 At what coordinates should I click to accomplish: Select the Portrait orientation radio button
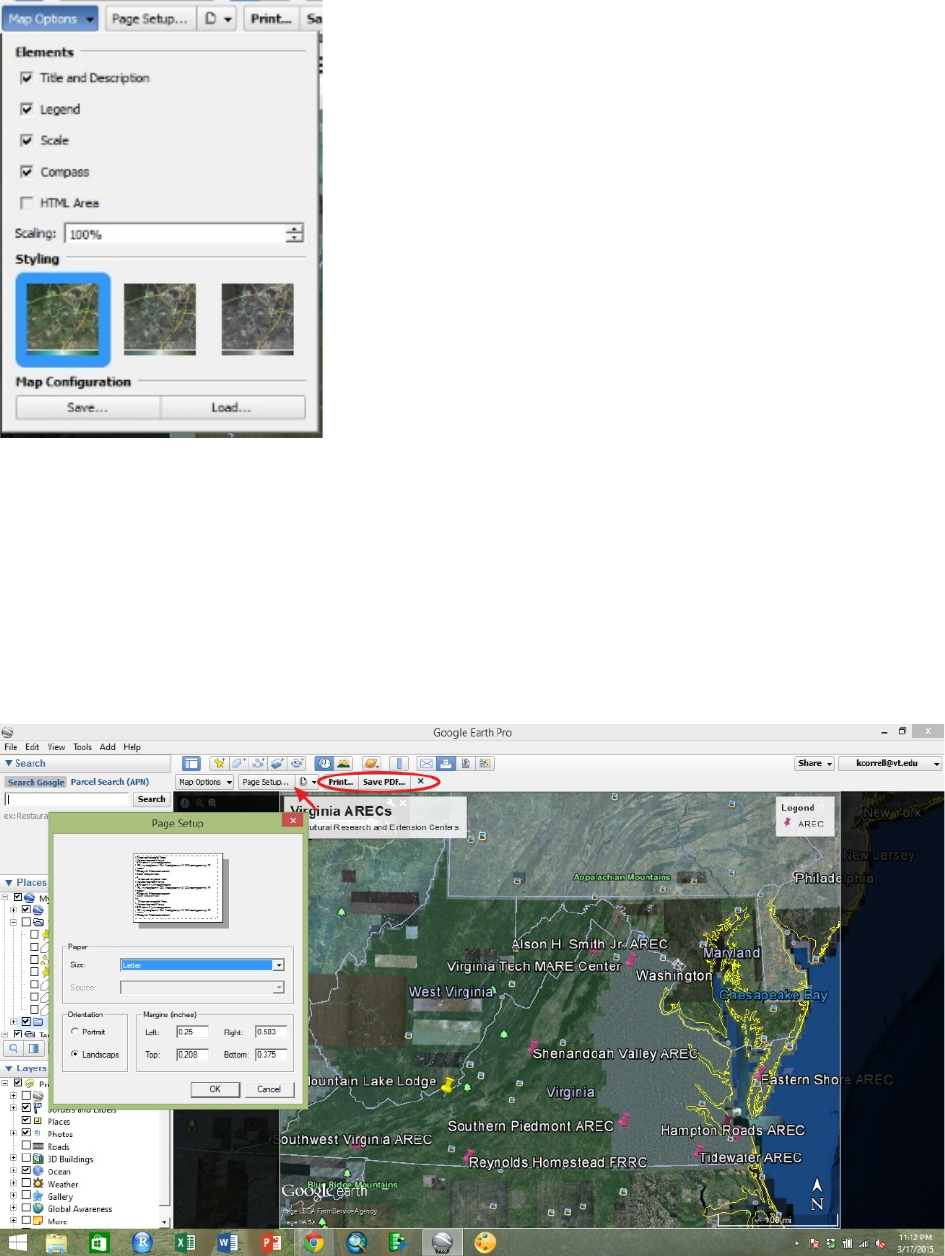[76, 1031]
